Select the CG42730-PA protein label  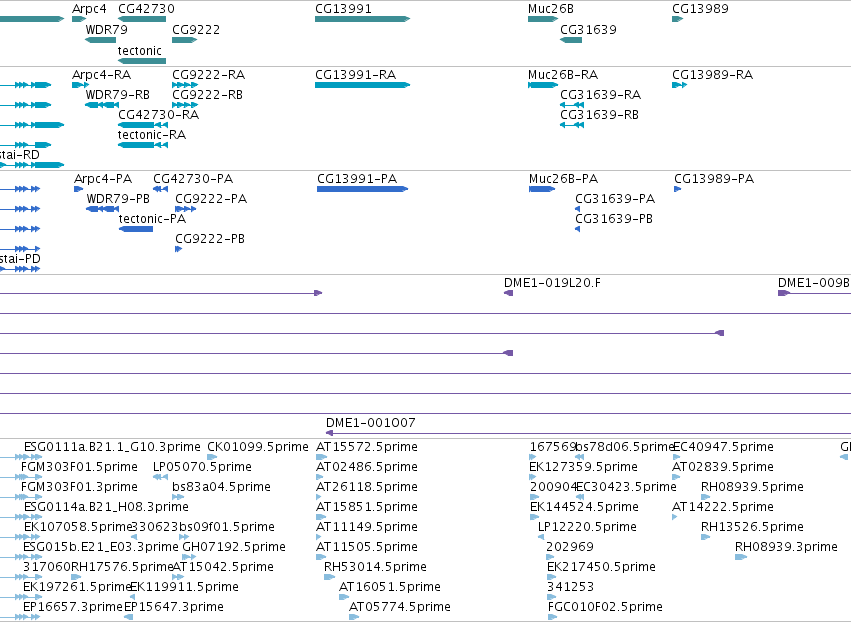(x=193, y=179)
